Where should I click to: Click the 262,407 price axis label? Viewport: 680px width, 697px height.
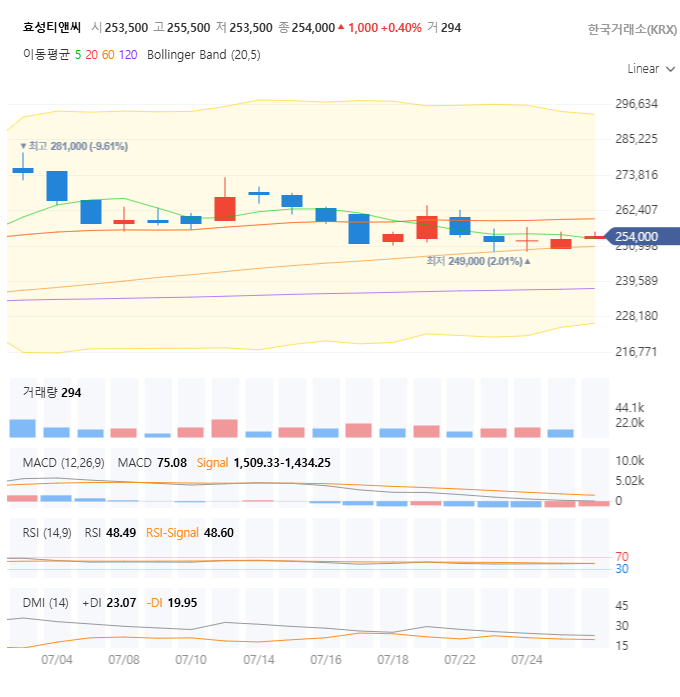coord(636,210)
